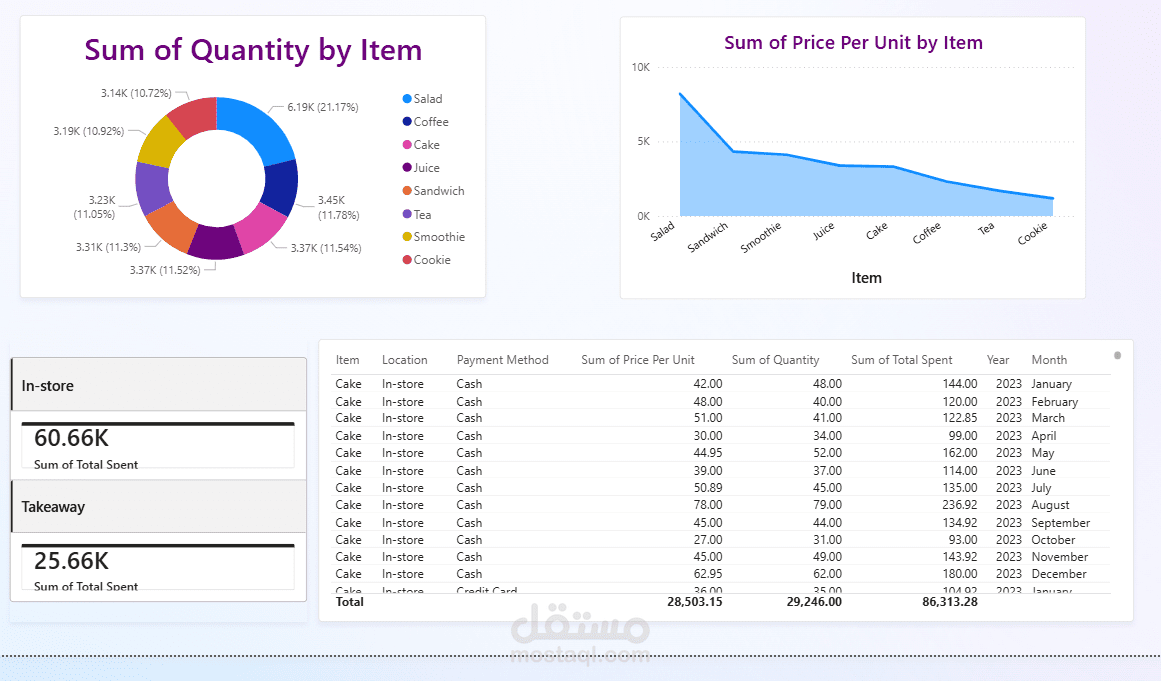The image size is (1161, 681).
Task: Sort table by Item column header
Action: tap(348, 360)
